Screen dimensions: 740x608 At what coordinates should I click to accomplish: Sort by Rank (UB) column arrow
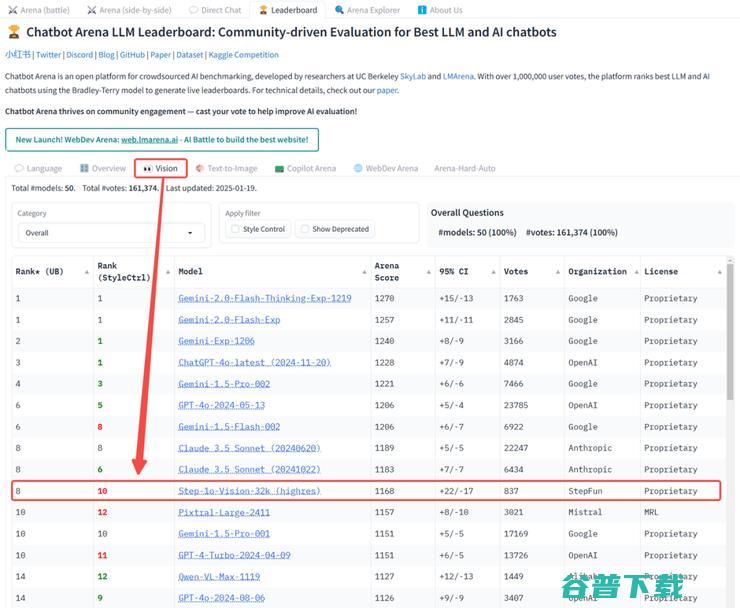(x=87, y=272)
